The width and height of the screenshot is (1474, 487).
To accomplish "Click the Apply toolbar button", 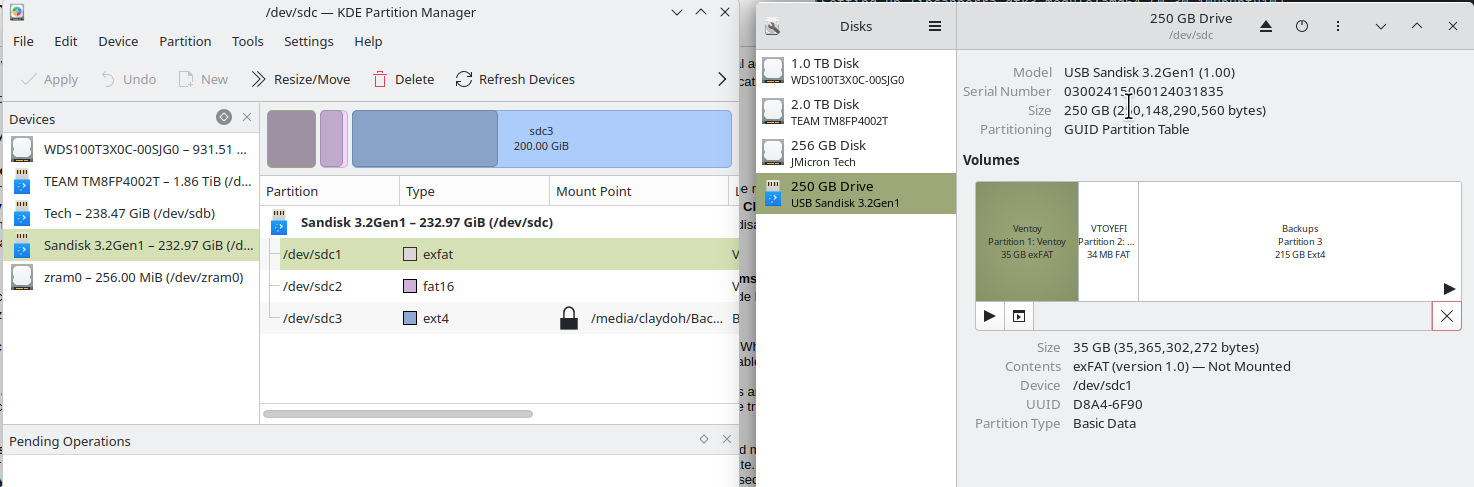I will coord(49,79).
